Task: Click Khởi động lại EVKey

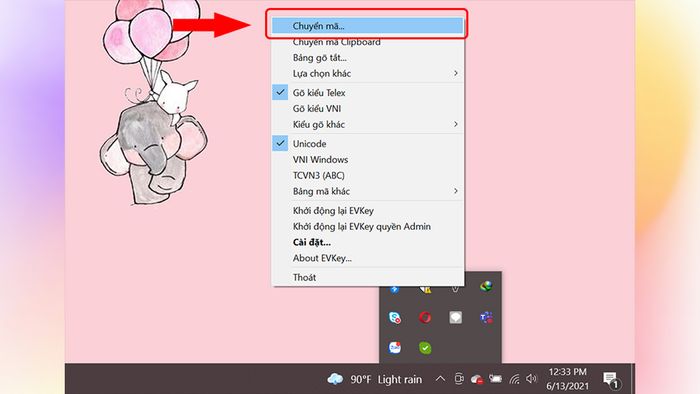Action: click(x=367, y=211)
